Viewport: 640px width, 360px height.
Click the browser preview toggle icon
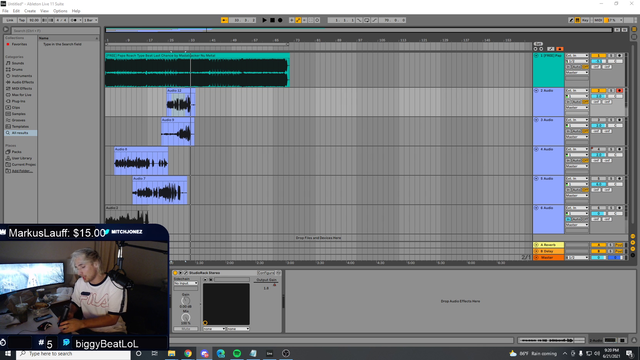[6, 29]
